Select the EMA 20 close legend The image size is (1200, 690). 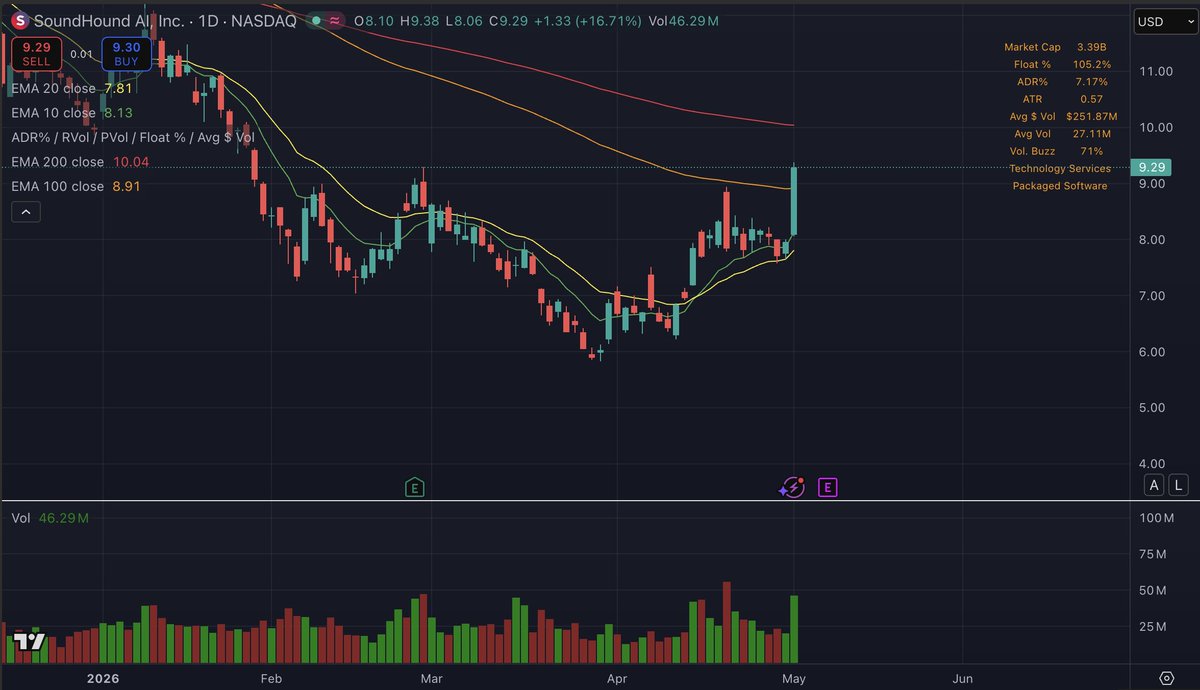[x=72, y=88]
